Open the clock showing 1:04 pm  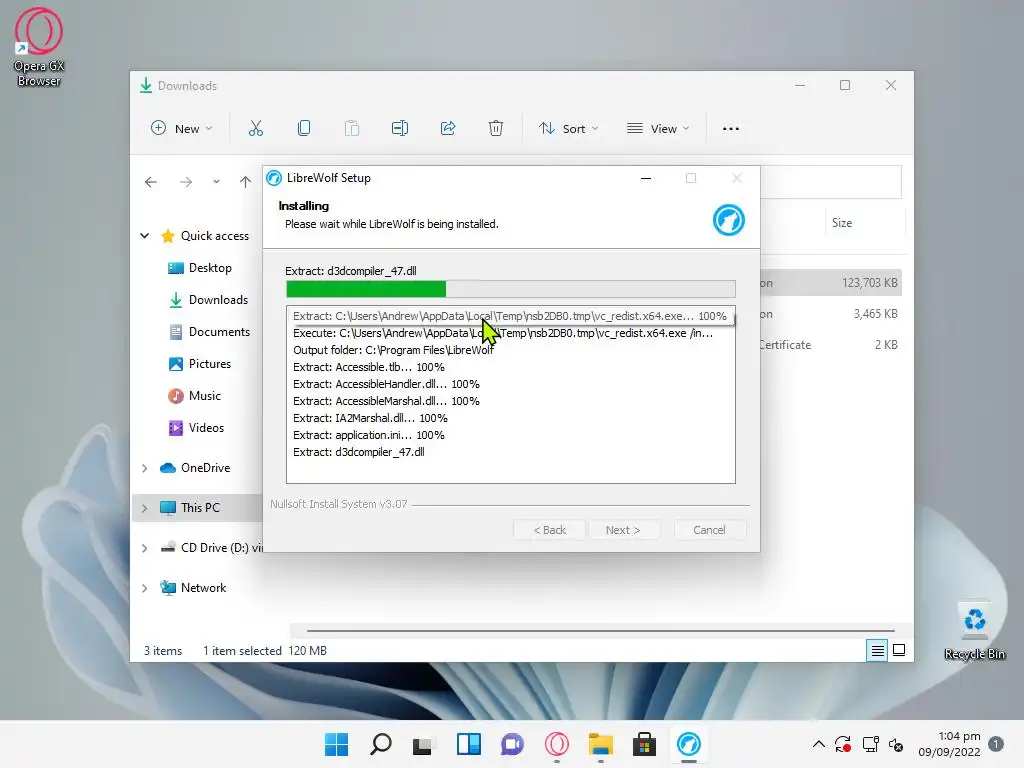click(950, 744)
